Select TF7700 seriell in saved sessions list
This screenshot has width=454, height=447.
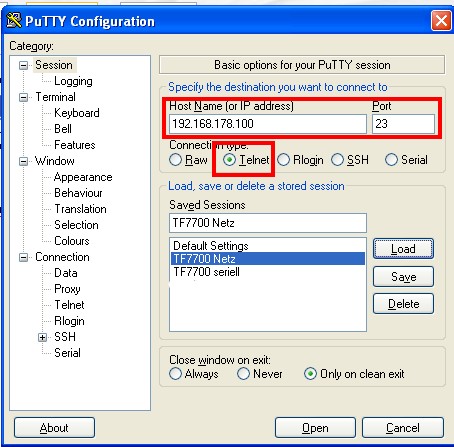click(x=268, y=272)
